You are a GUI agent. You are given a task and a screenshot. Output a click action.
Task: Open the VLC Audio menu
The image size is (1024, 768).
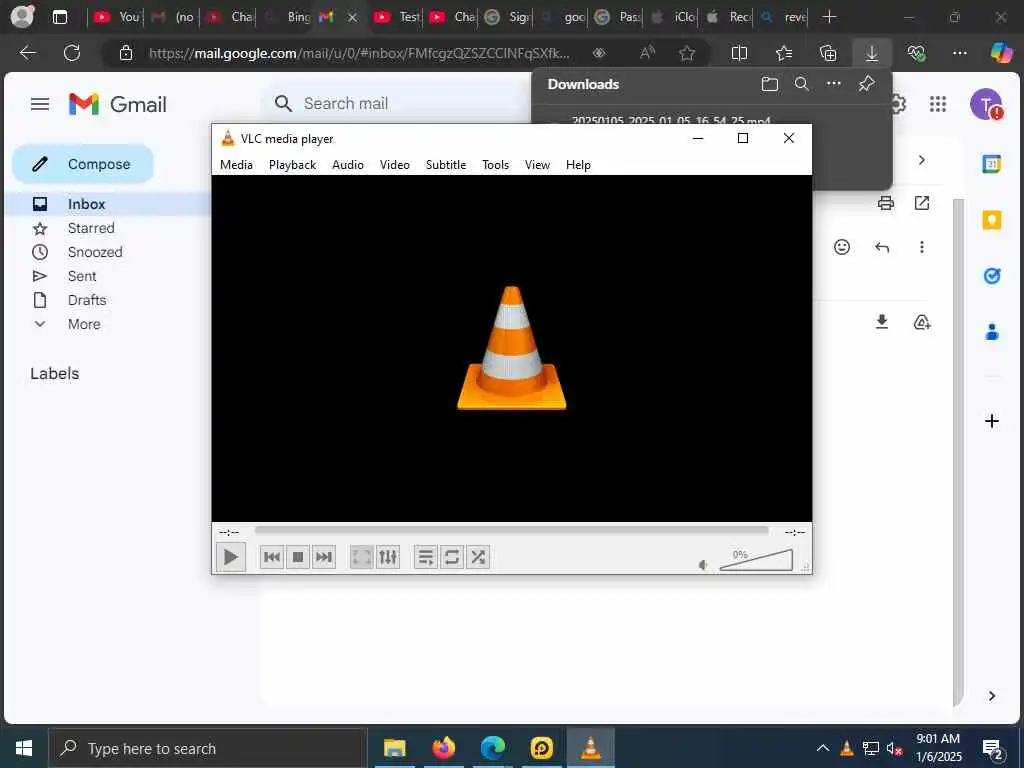(348, 165)
